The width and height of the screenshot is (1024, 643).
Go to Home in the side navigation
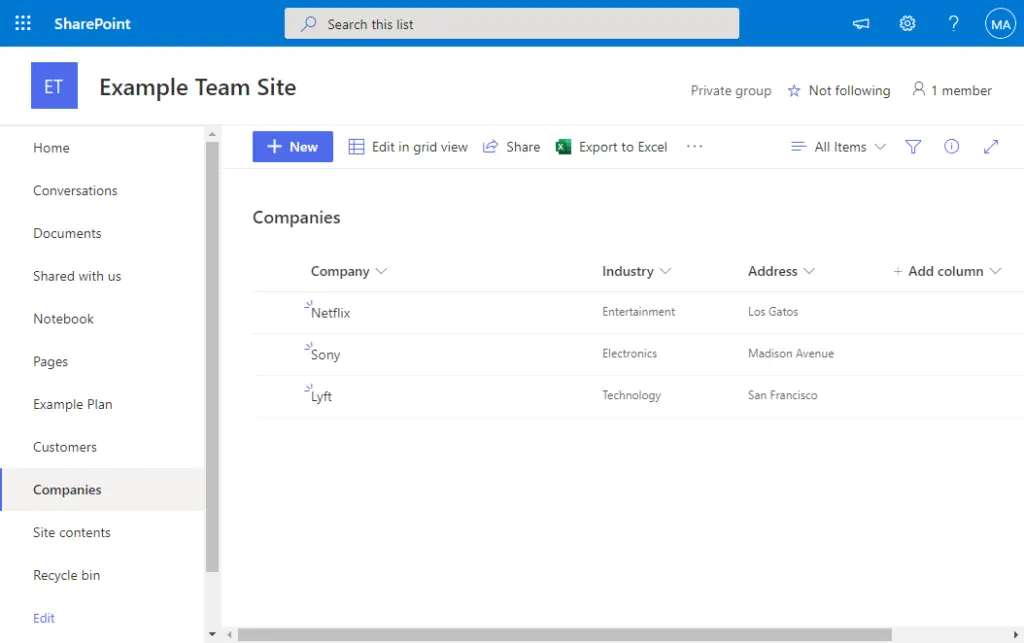click(x=51, y=148)
